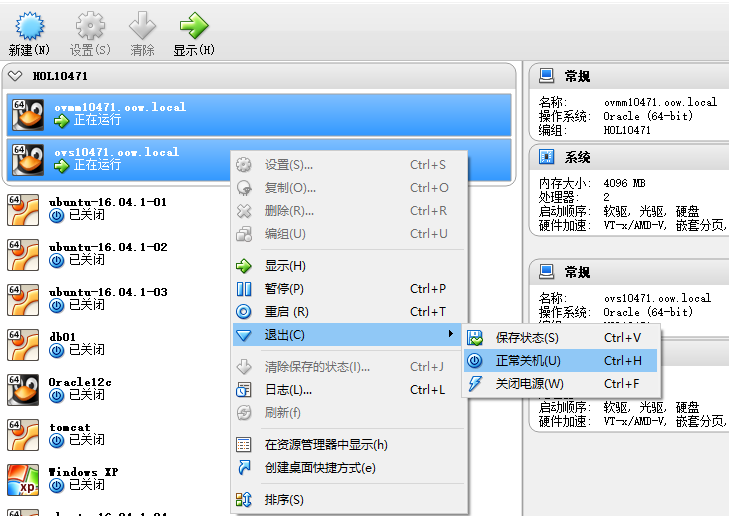
Task: Select 关闭电源(W) in the submenu
Action: click(560, 384)
